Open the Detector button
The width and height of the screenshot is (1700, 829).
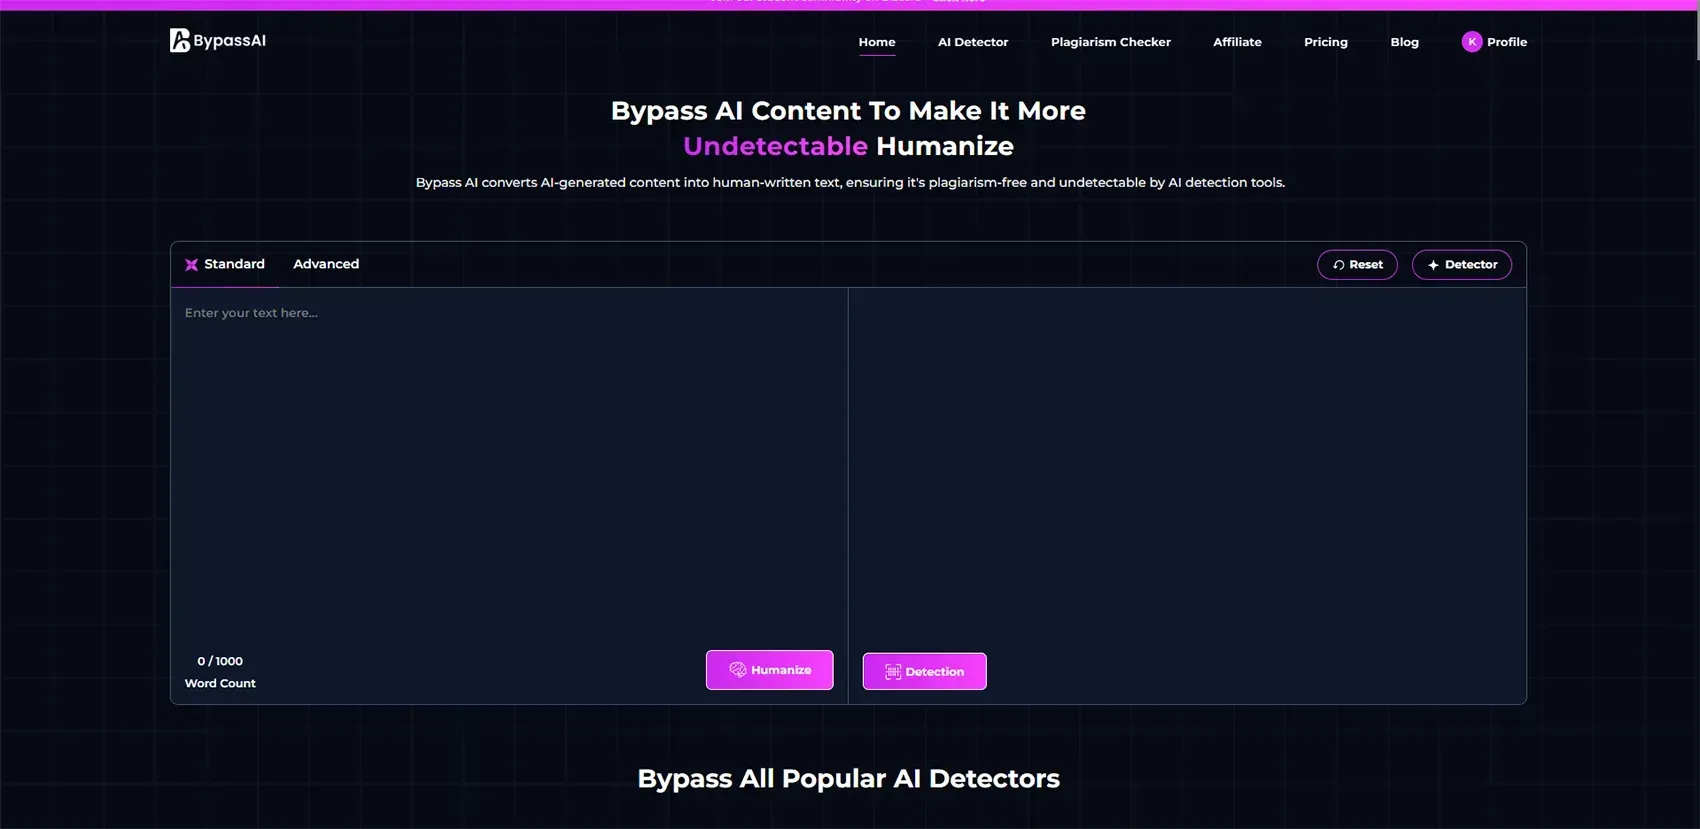click(x=1461, y=265)
